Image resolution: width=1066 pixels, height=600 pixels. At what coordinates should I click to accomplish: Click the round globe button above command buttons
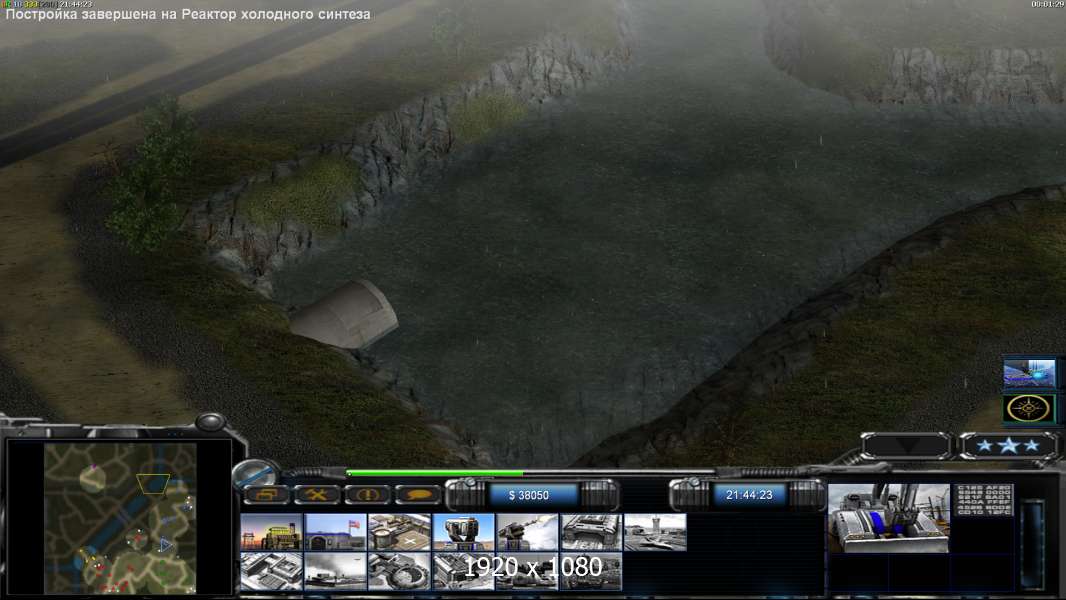(x=254, y=473)
